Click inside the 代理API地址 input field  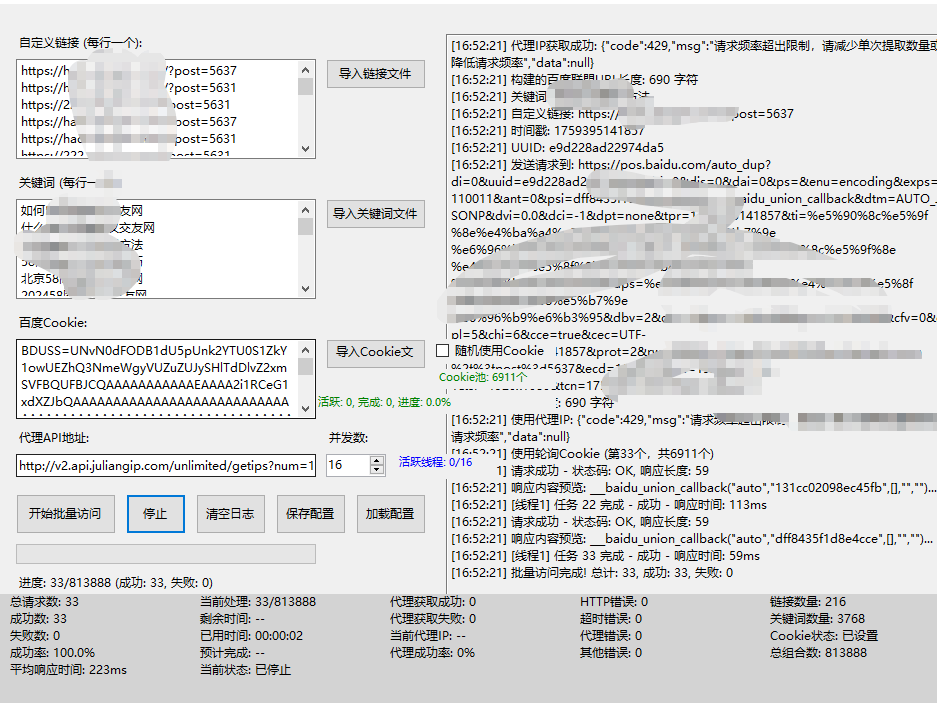click(x=165, y=465)
